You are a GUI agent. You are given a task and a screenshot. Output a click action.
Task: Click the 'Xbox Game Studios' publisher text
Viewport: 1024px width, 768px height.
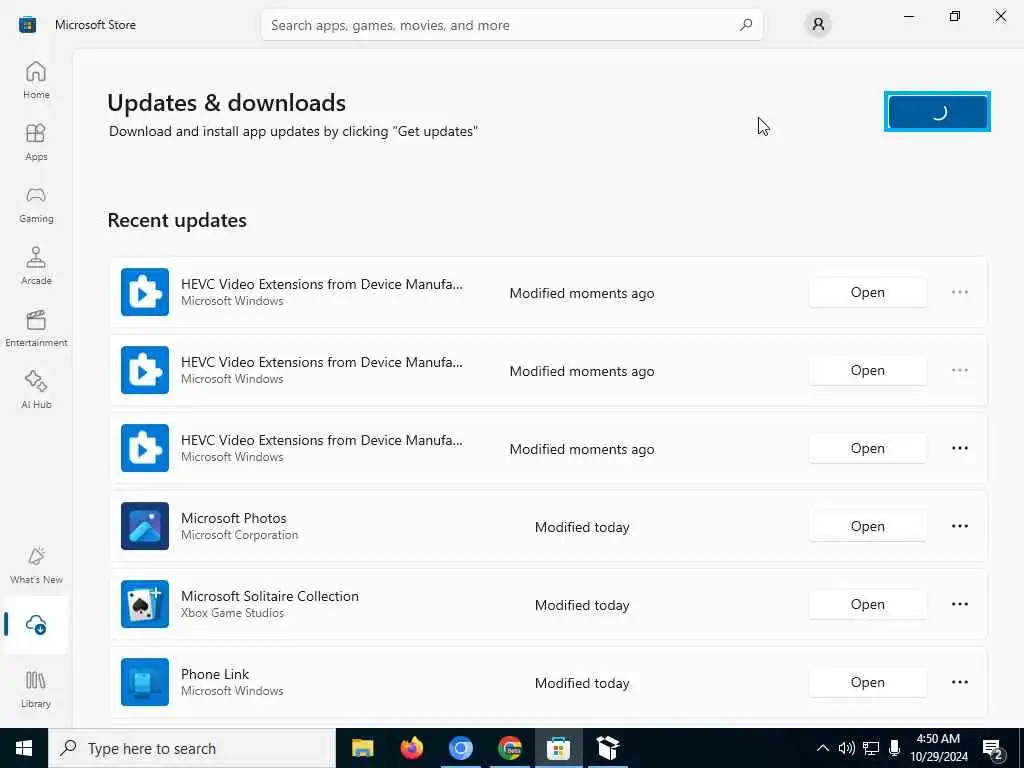(x=232, y=613)
